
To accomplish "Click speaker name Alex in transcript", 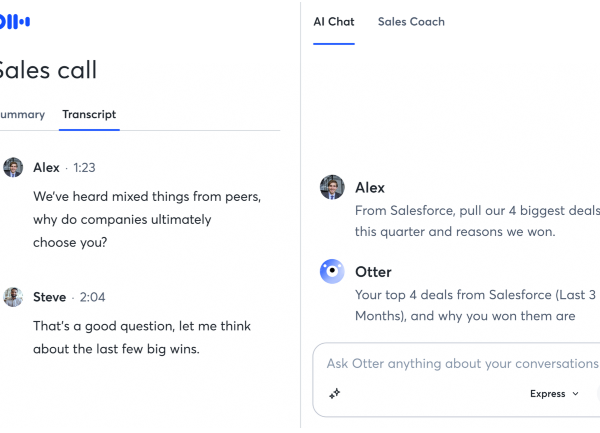I will (46, 168).
